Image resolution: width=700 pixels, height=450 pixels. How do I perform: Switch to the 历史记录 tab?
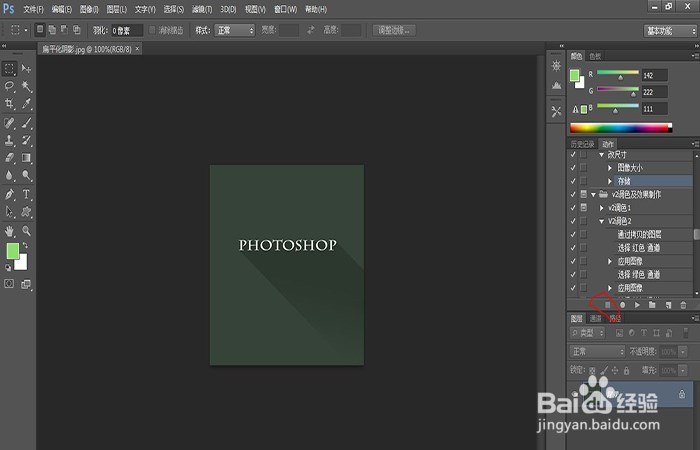(583, 144)
